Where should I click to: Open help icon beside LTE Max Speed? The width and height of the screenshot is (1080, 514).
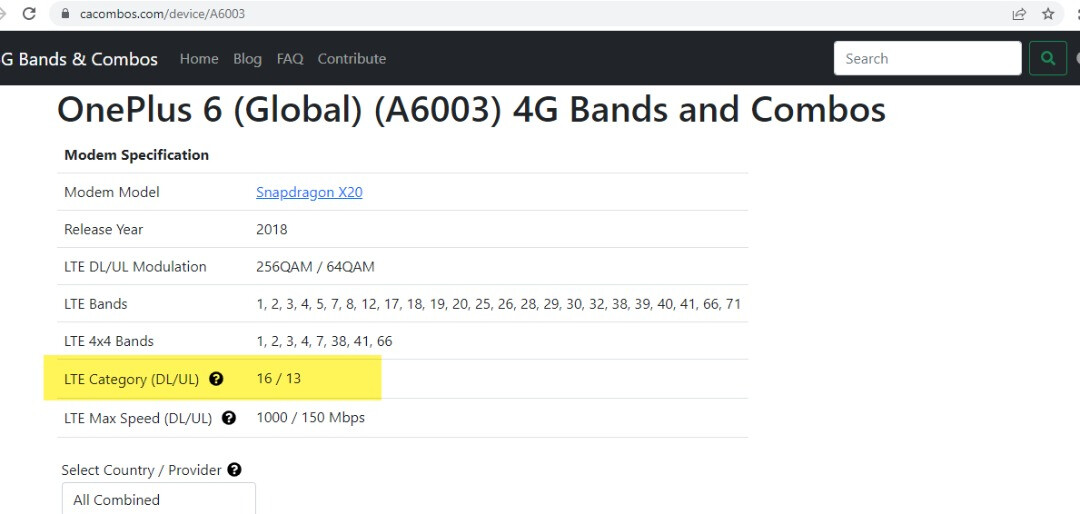coord(229,418)
